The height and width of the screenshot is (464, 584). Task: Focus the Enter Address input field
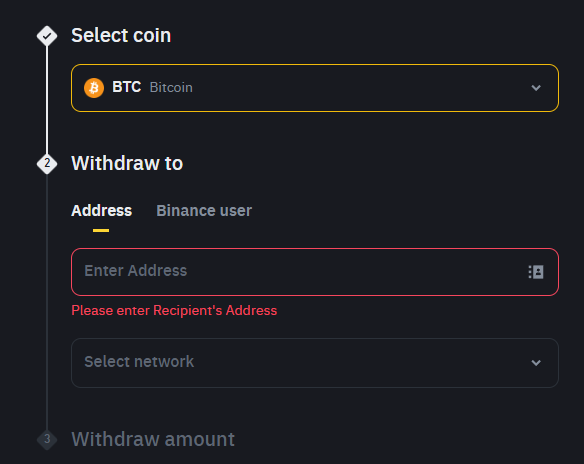pyautogui.click(x=315, y=272)
